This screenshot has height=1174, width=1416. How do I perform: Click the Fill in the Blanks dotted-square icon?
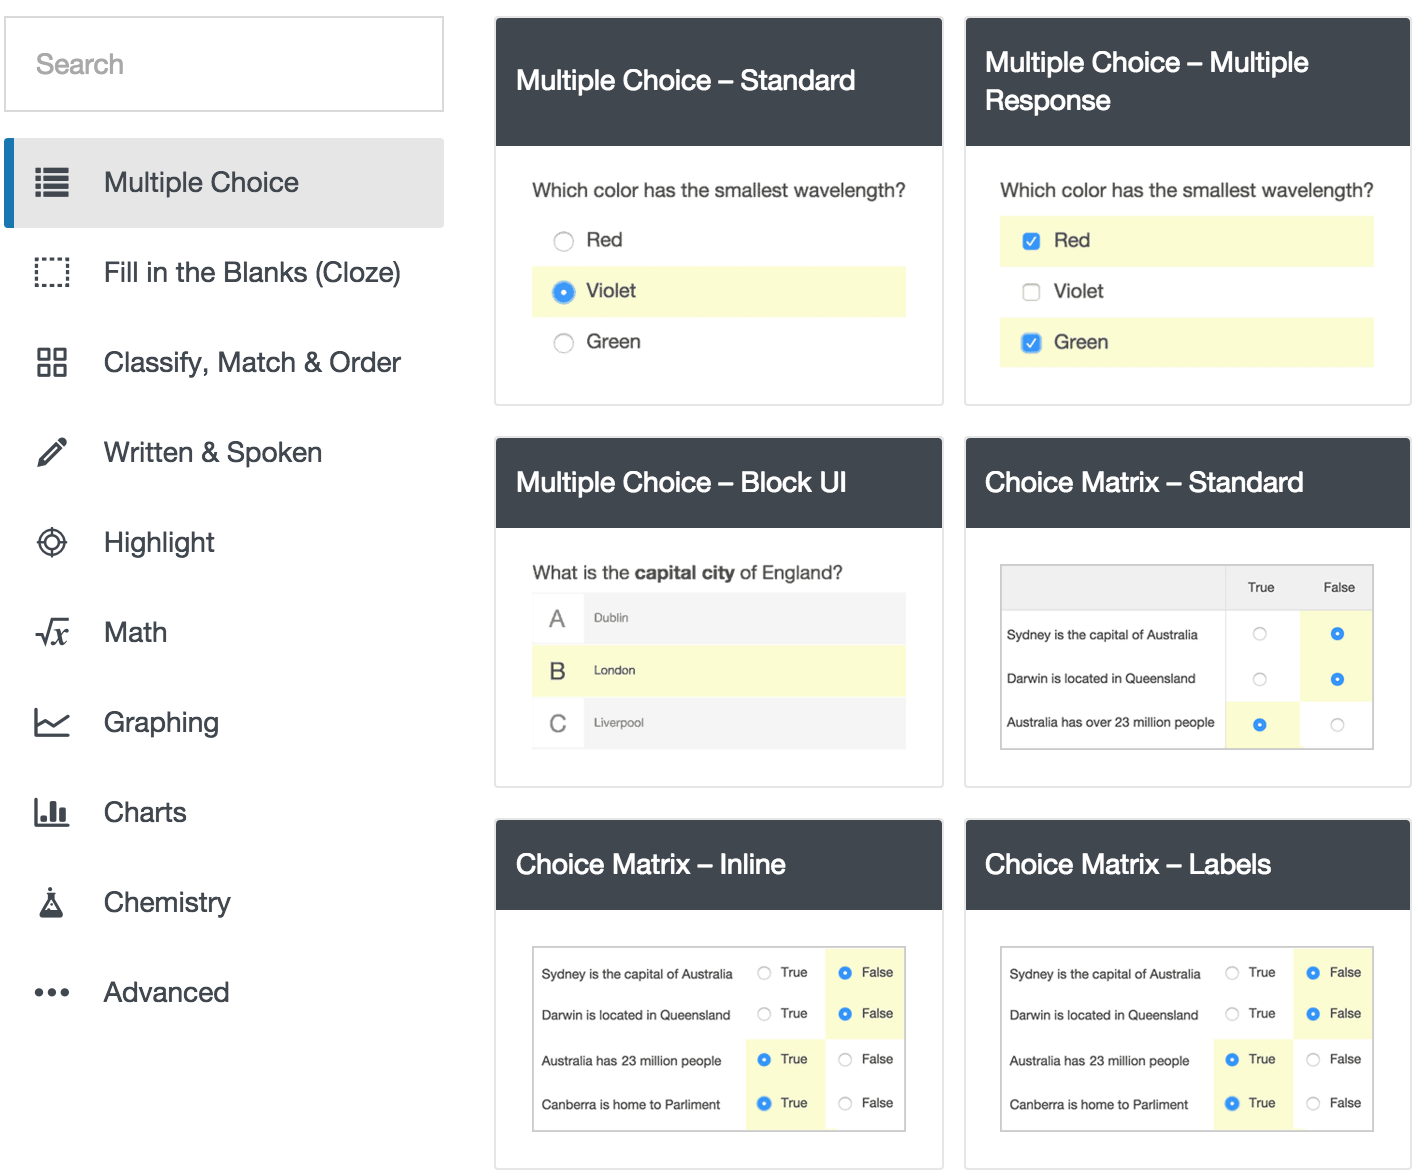[52, 272]
